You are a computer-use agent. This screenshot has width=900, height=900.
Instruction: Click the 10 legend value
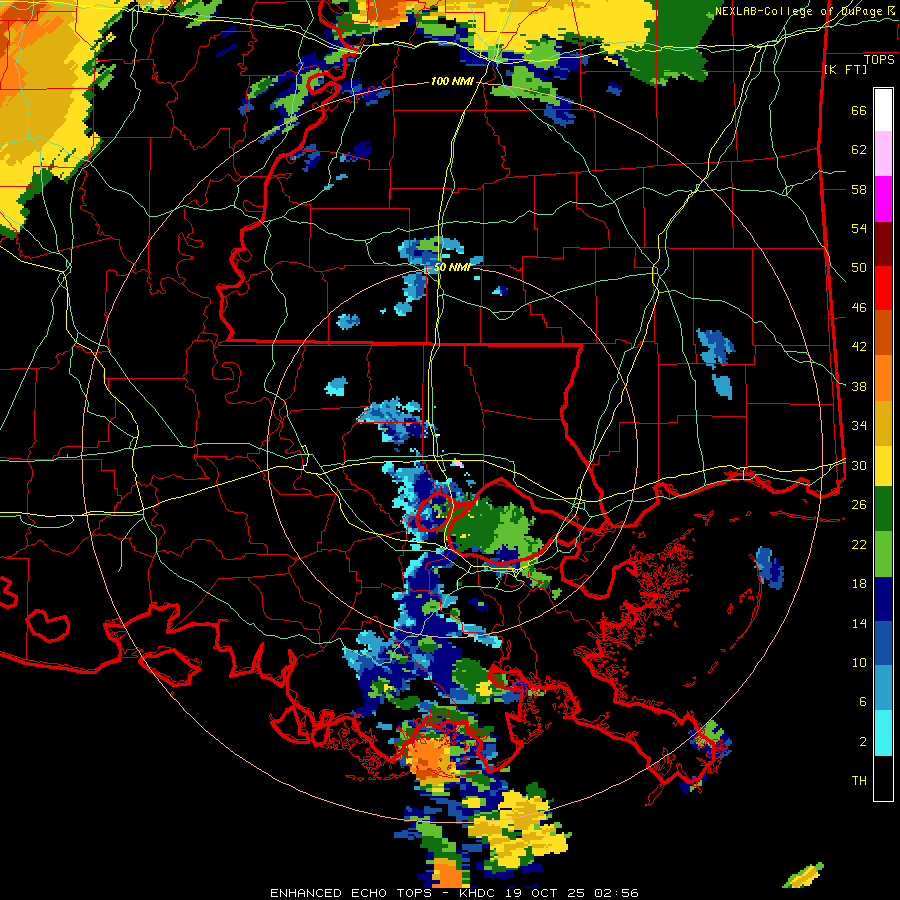pyautogui.click(x=859, y=662)
